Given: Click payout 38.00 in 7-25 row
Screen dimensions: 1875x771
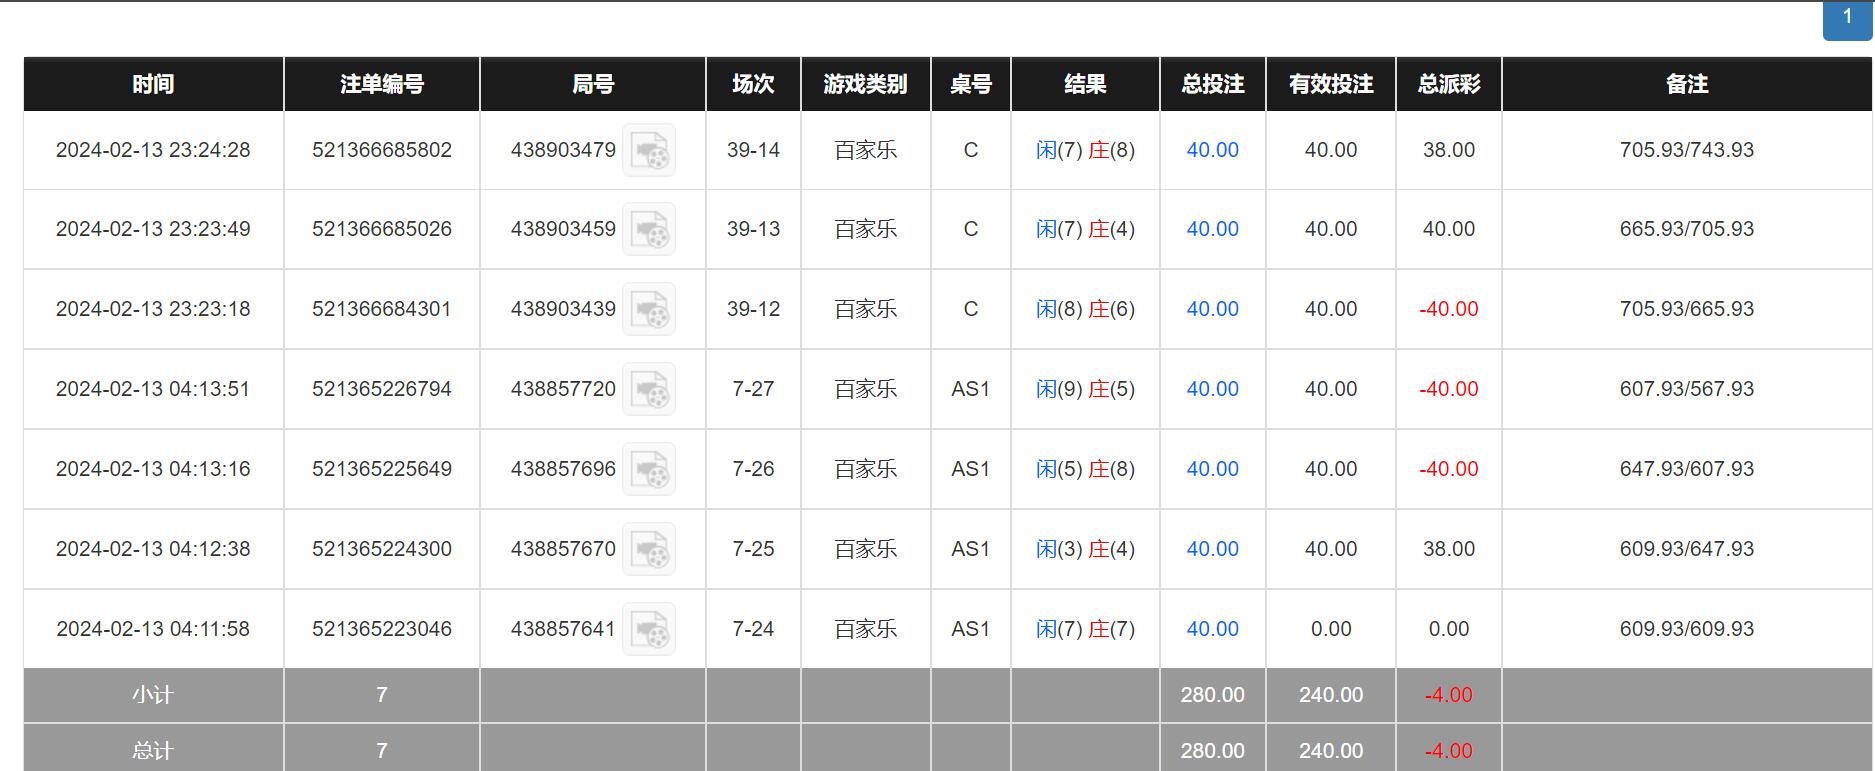Looking at the screenshot, I should 1449,549.
